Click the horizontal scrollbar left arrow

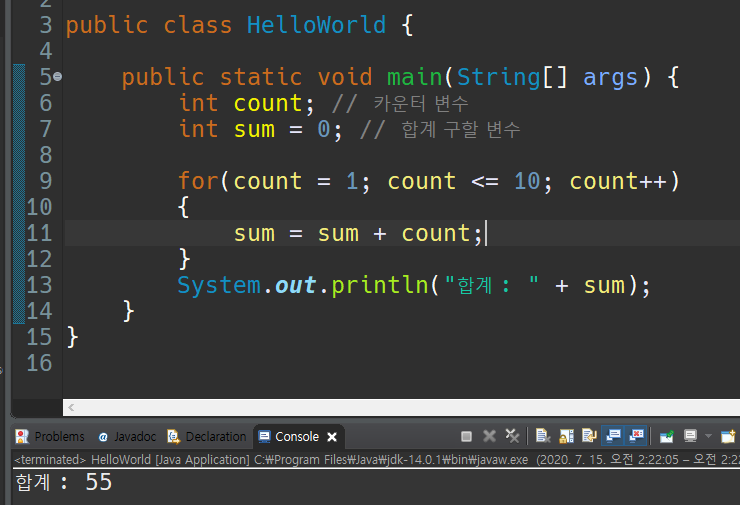coord(71,407)
